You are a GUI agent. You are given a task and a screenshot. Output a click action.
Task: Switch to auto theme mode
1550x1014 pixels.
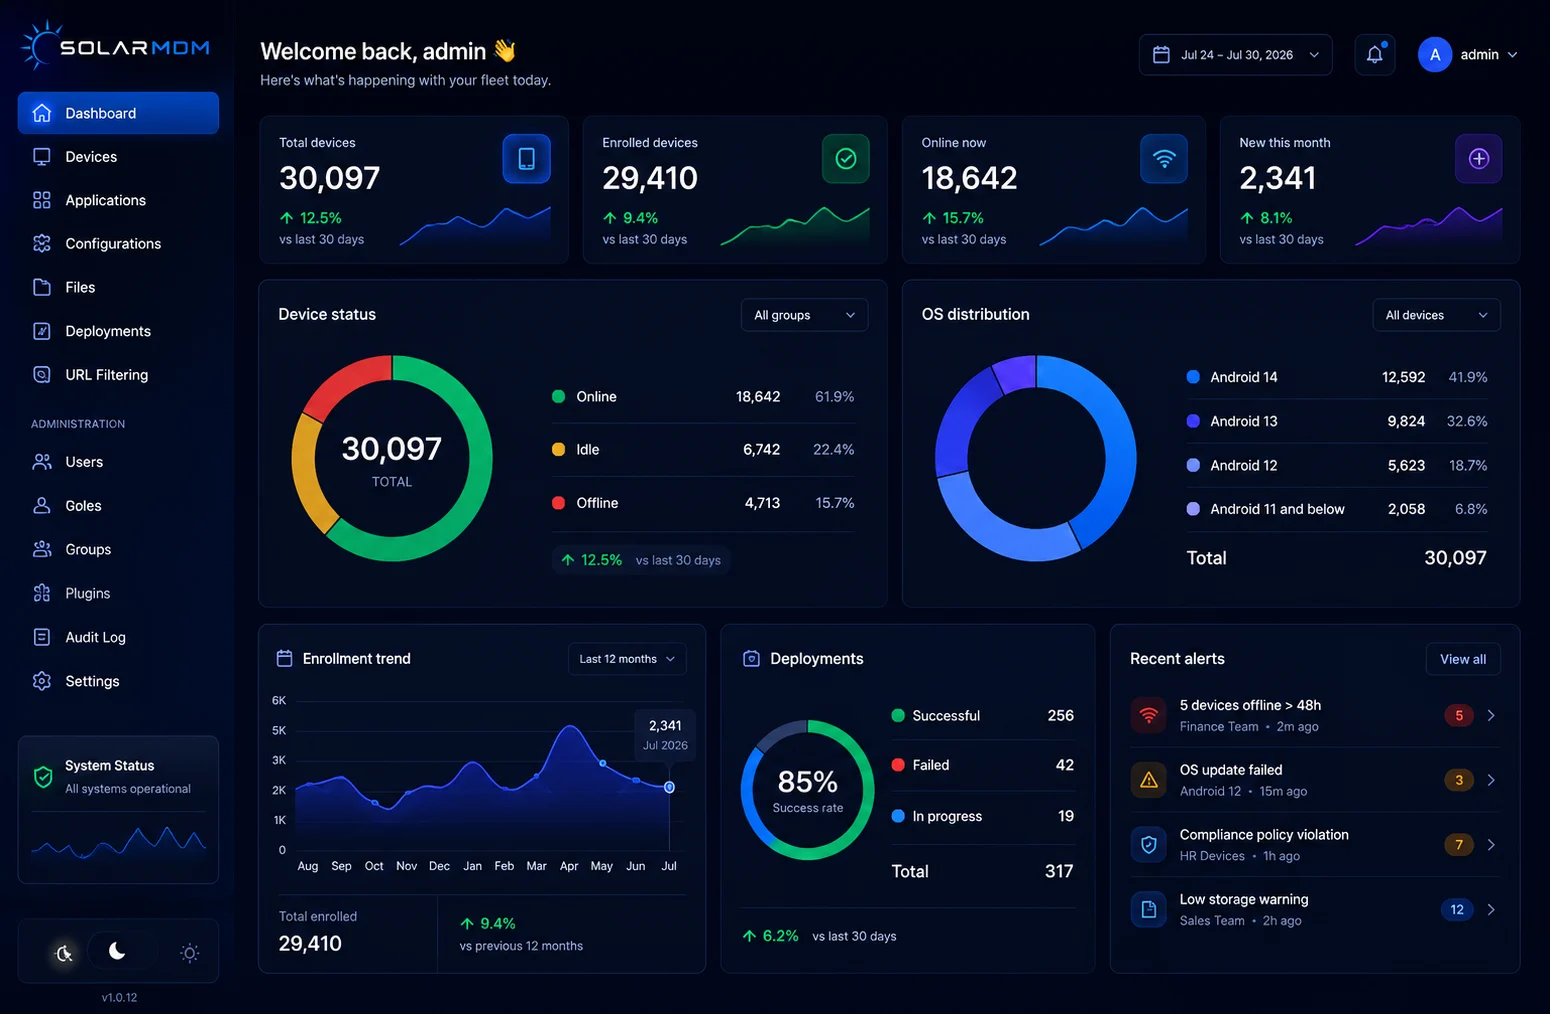pyautogui.click(x=64, y=953)
